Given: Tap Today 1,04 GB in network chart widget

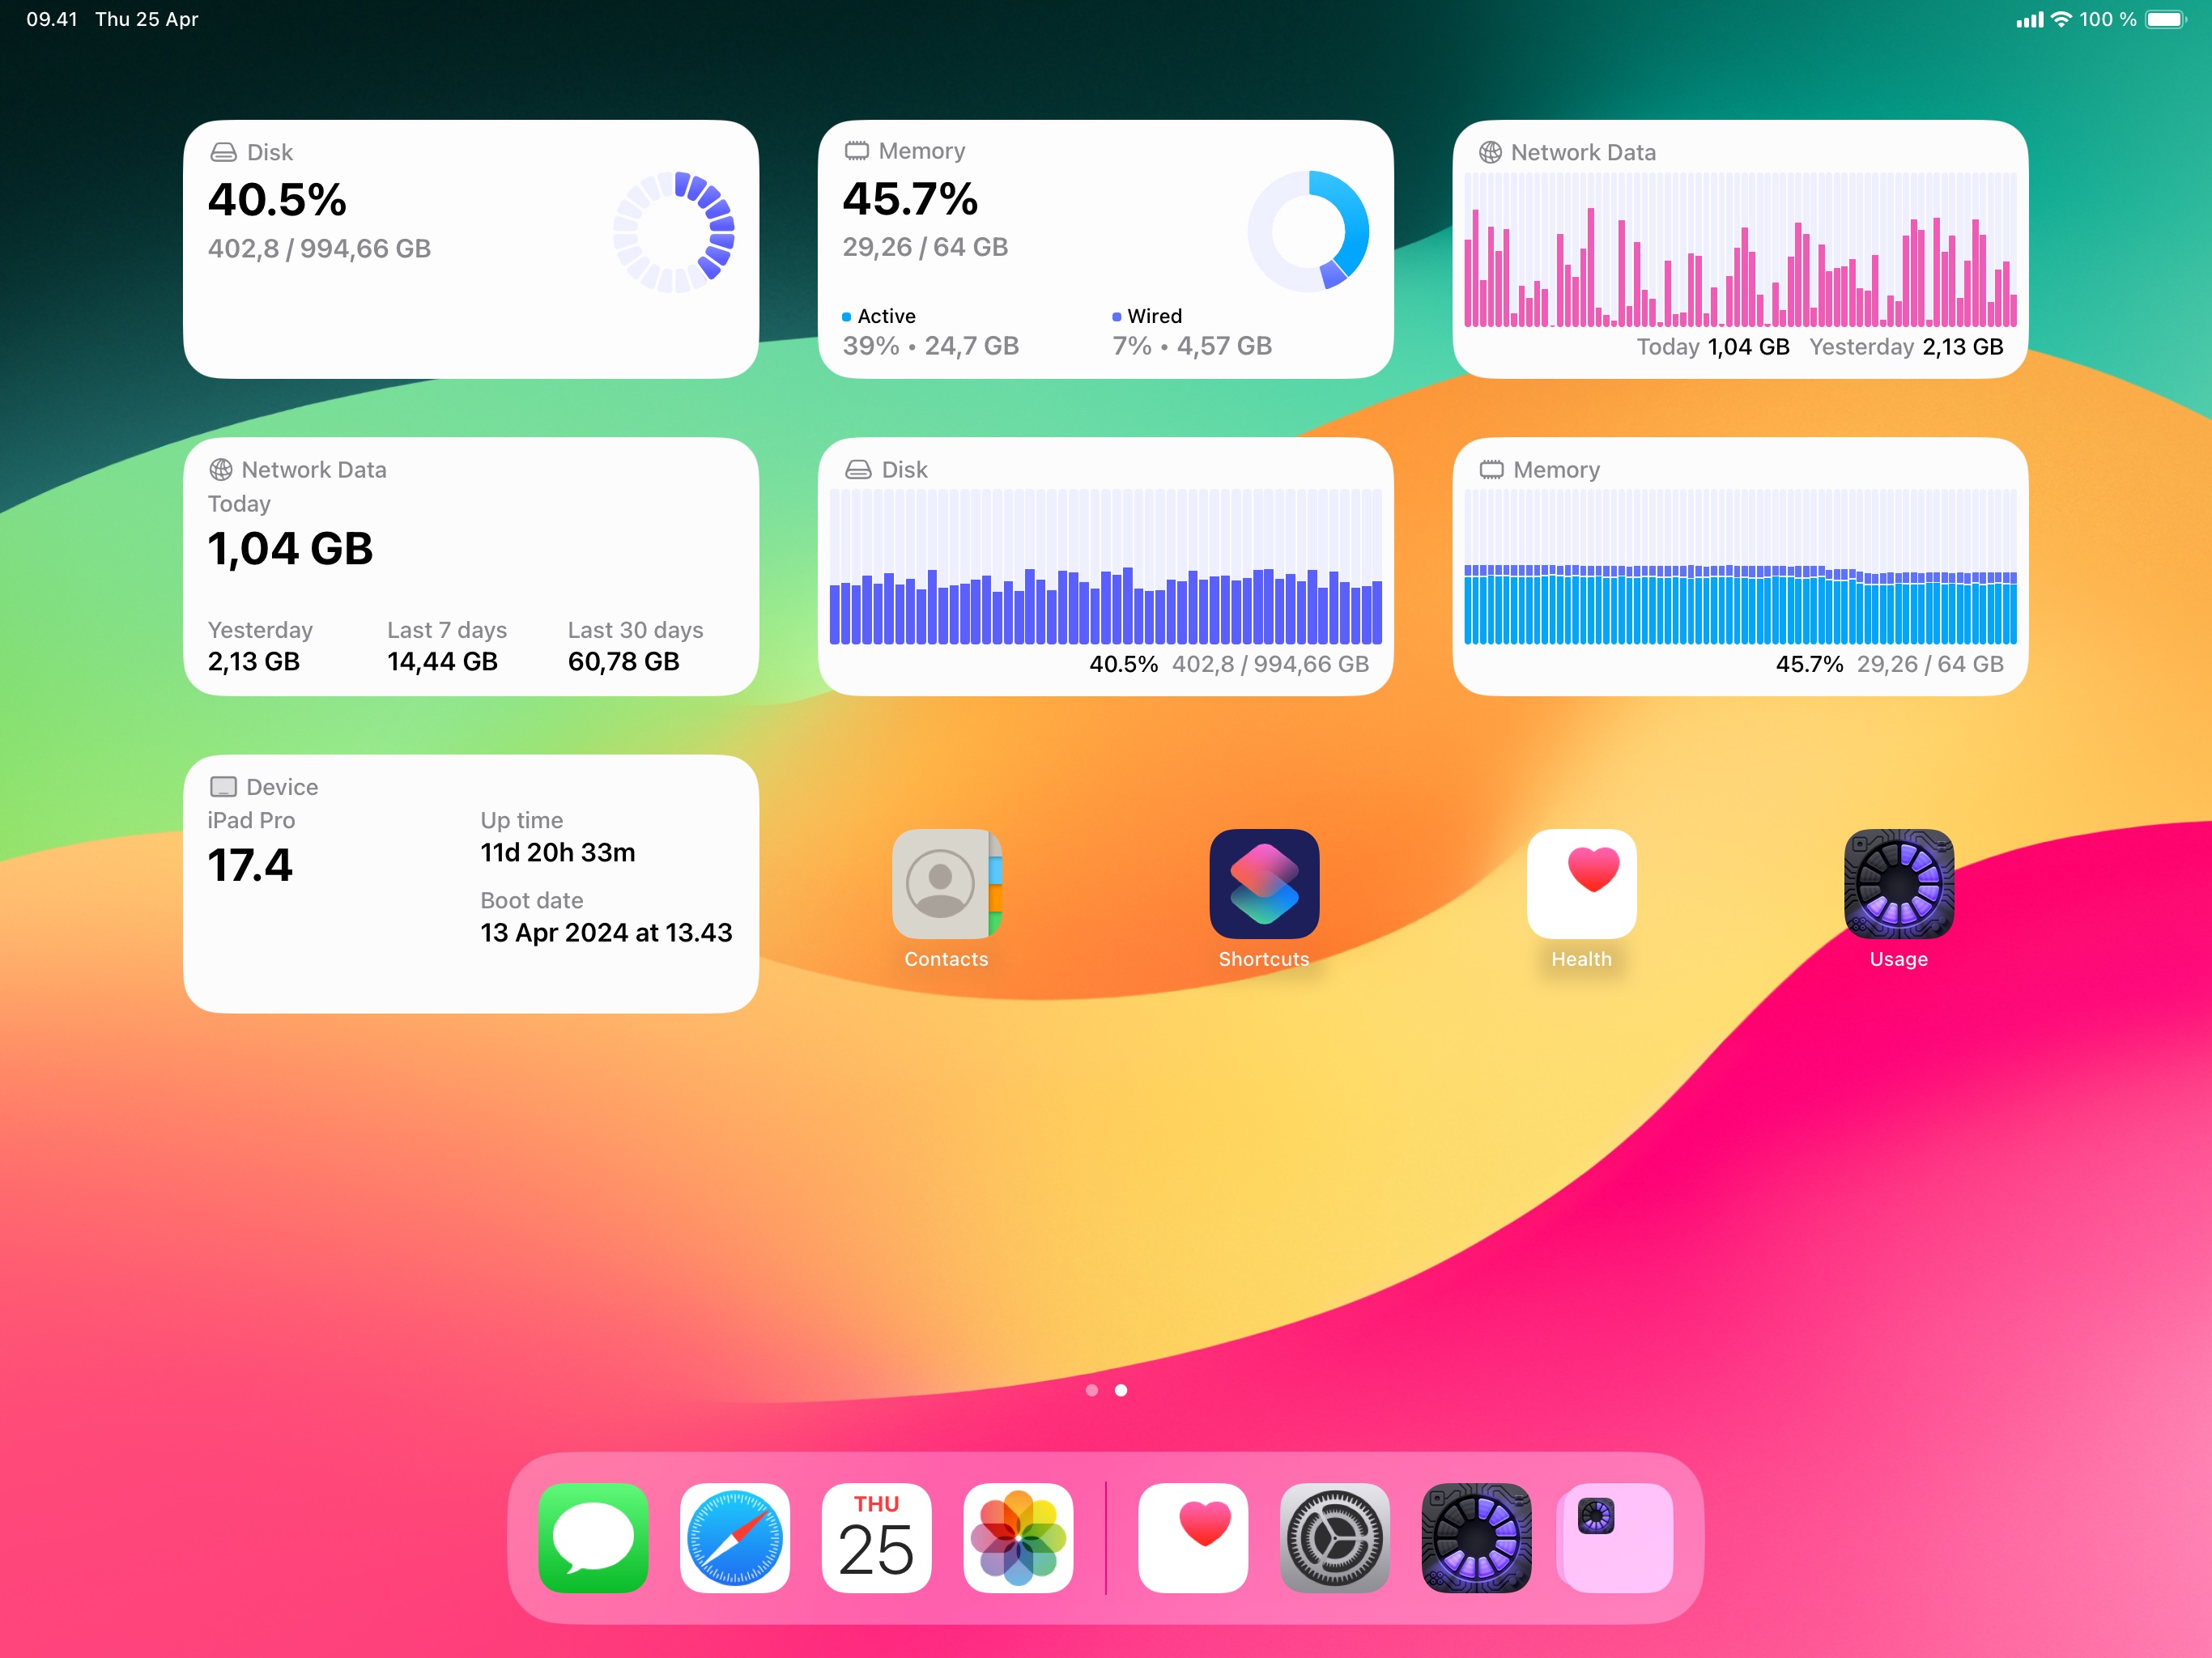Looking at the screenshot, I should pos(1713,347).
